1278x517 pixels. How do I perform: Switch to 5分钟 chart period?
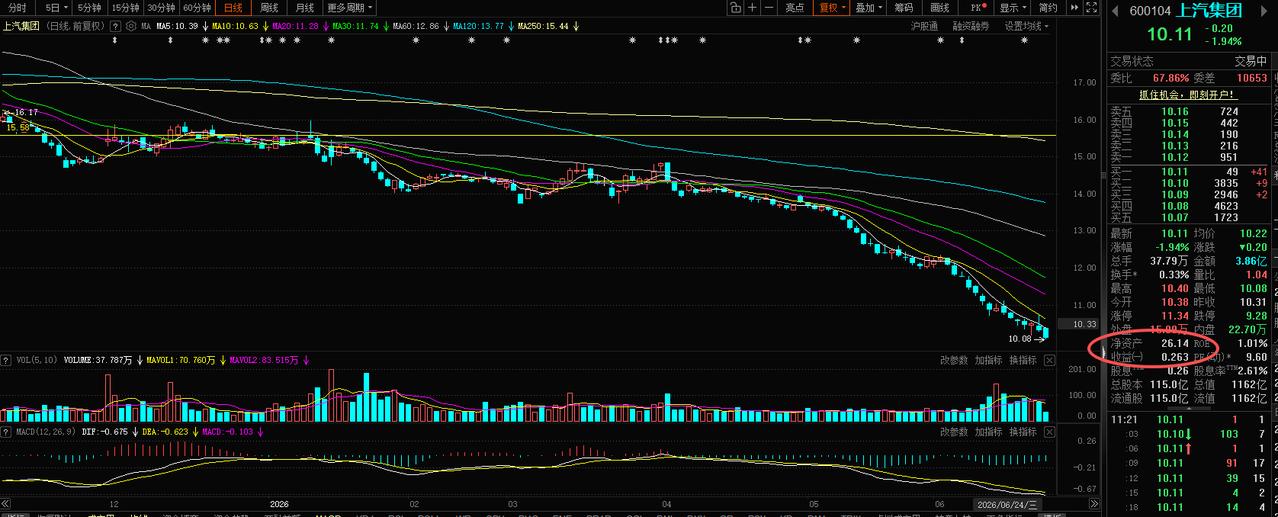point(89,8)
